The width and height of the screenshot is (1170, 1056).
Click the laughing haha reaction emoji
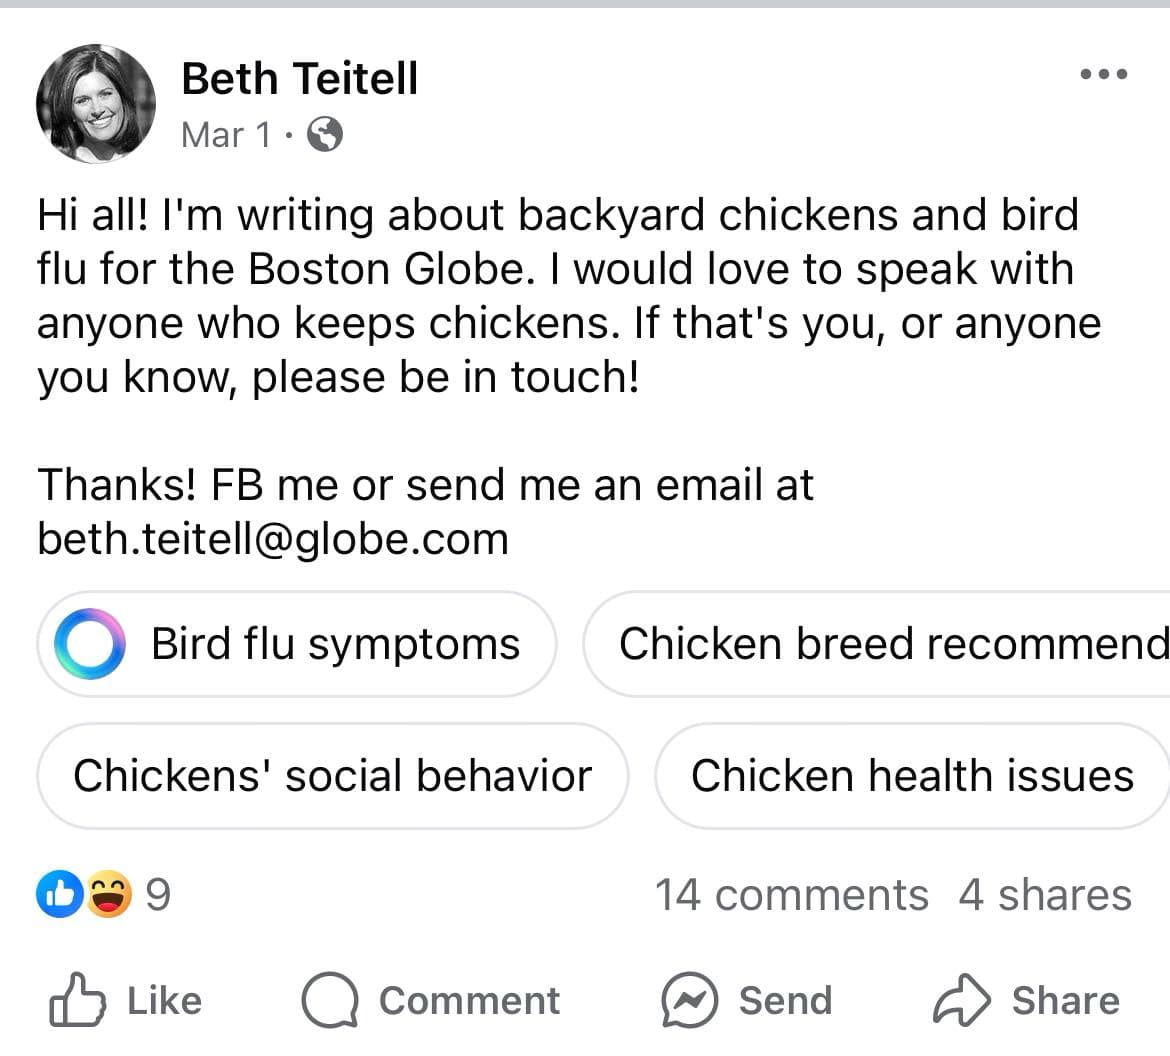(x=109, y=893)
